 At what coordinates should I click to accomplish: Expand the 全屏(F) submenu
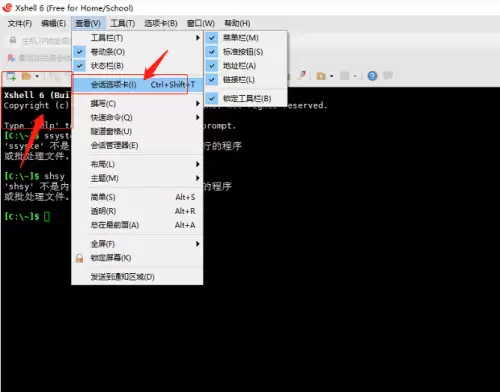tap(137, 244)
